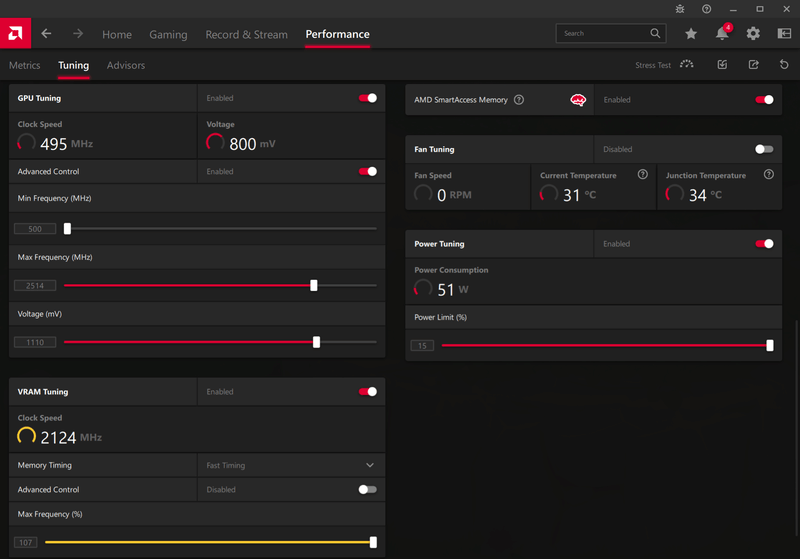Click the page vertical scrollbar
Screen dimensions: 800x559
tap(797, 428)
